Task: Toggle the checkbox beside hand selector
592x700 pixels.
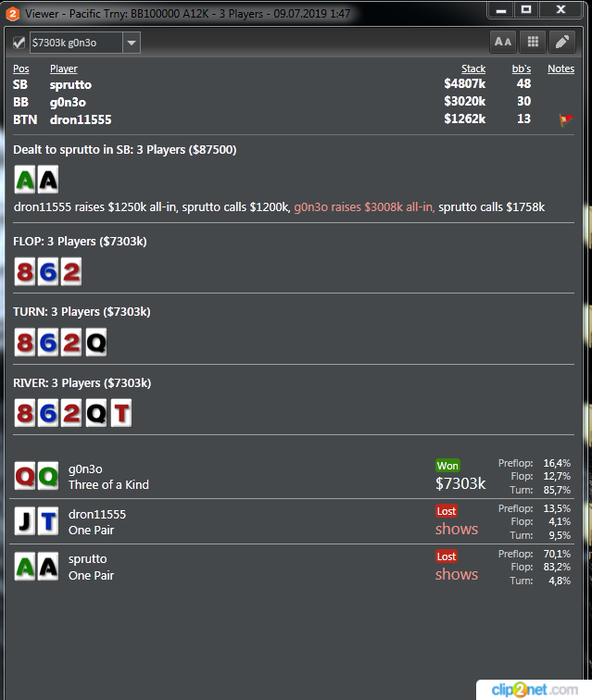Action: pos(19,42)
